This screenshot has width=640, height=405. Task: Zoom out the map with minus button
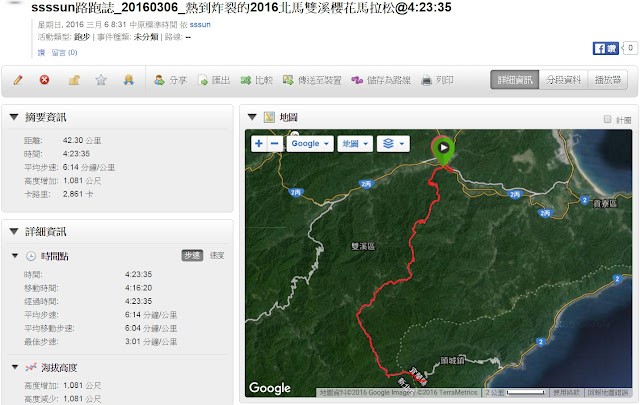click(x=275, y=144)
